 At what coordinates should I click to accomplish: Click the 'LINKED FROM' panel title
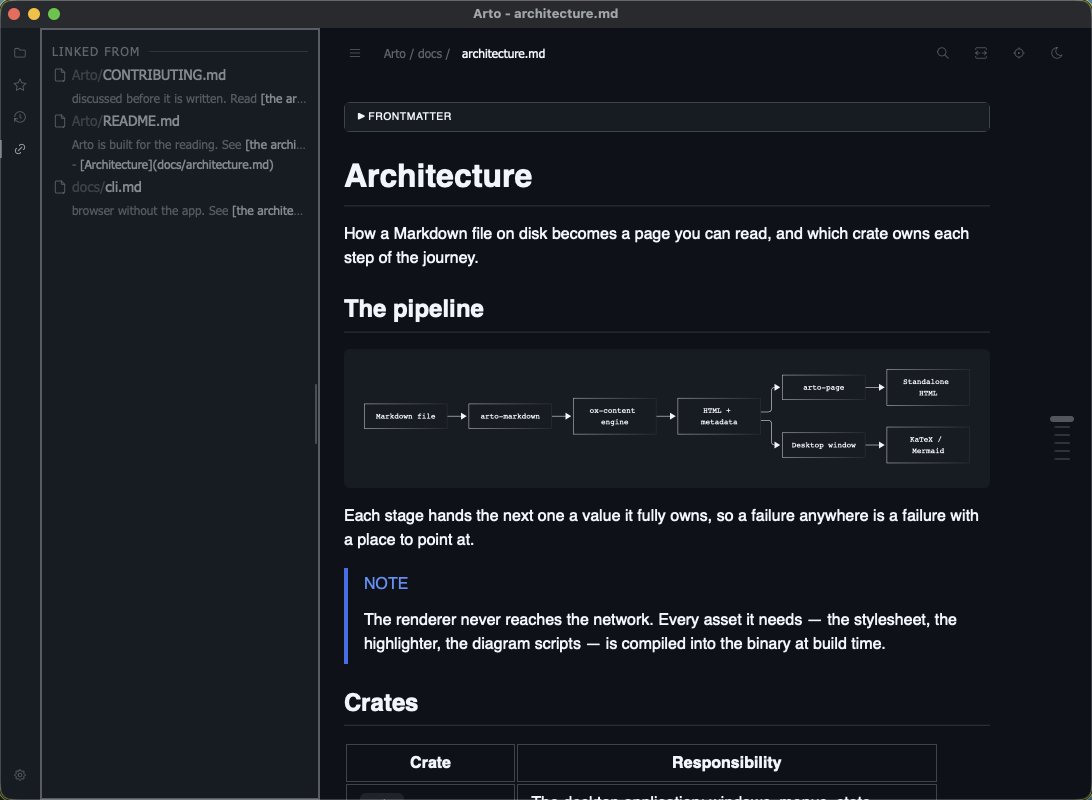[x=95, y=52]
